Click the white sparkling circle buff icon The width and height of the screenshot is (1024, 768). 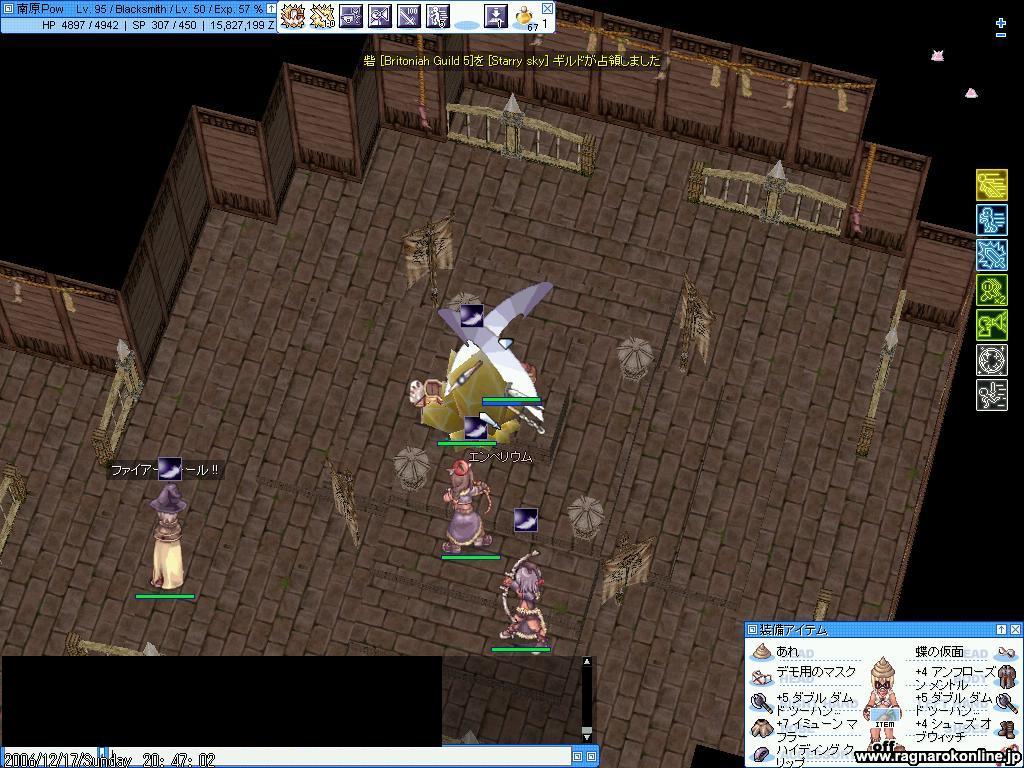click(991, 360)
